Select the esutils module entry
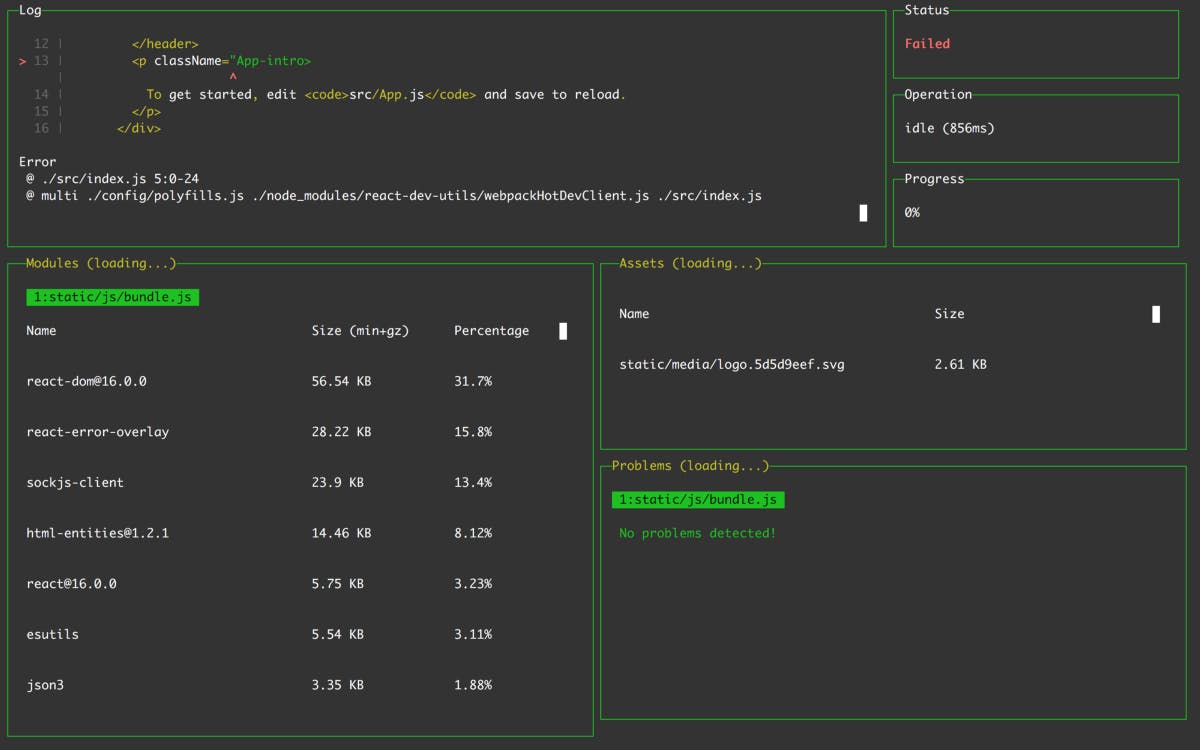 coord(52,634)
